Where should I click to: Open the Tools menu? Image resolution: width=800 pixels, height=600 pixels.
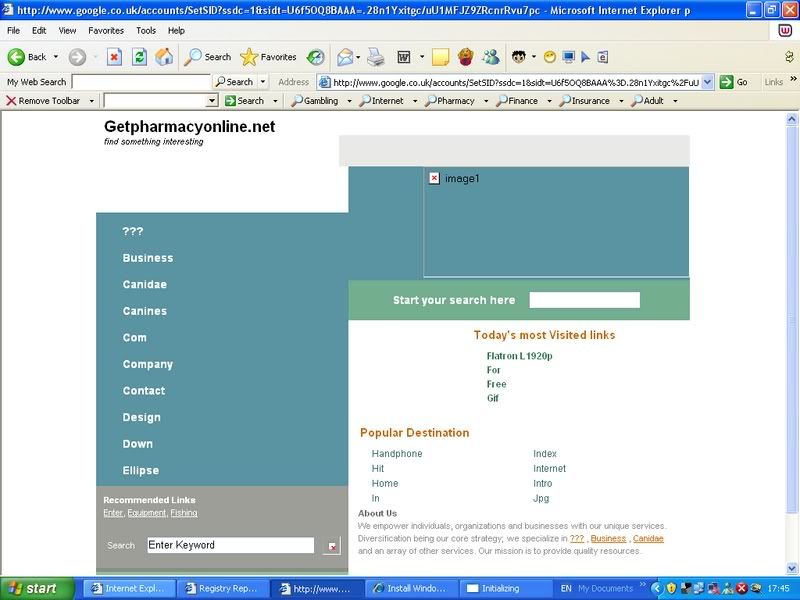coord(146,31)
